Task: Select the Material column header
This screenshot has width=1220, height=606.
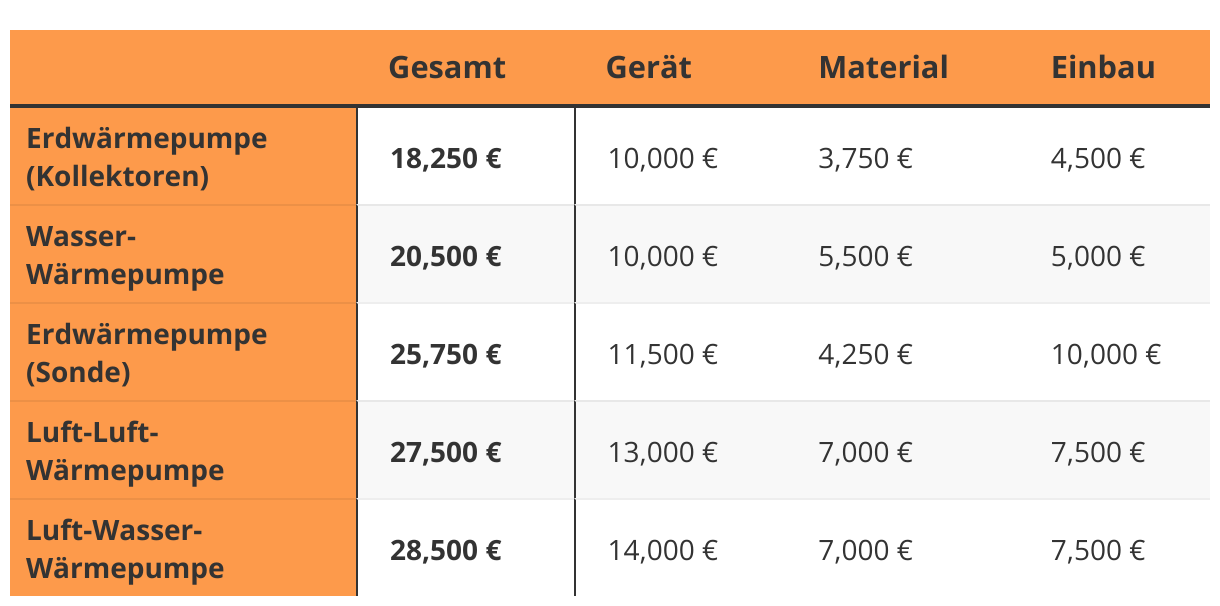Action: coord(883,68)
